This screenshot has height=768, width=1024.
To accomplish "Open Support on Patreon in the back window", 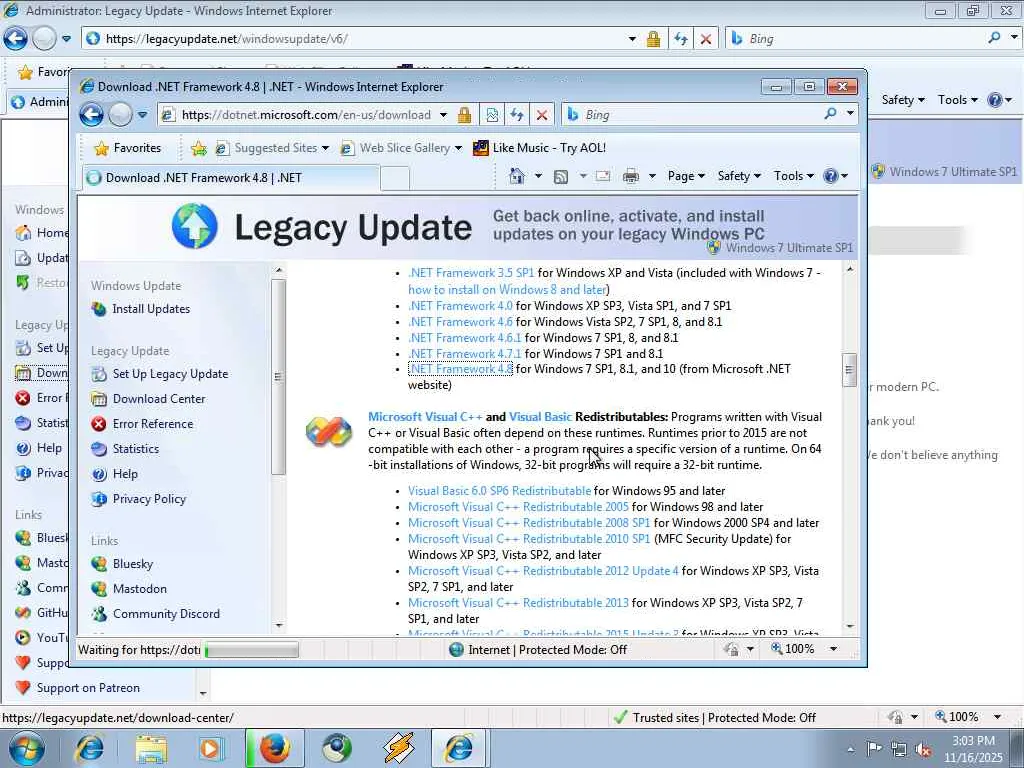I will click(88, 688).
